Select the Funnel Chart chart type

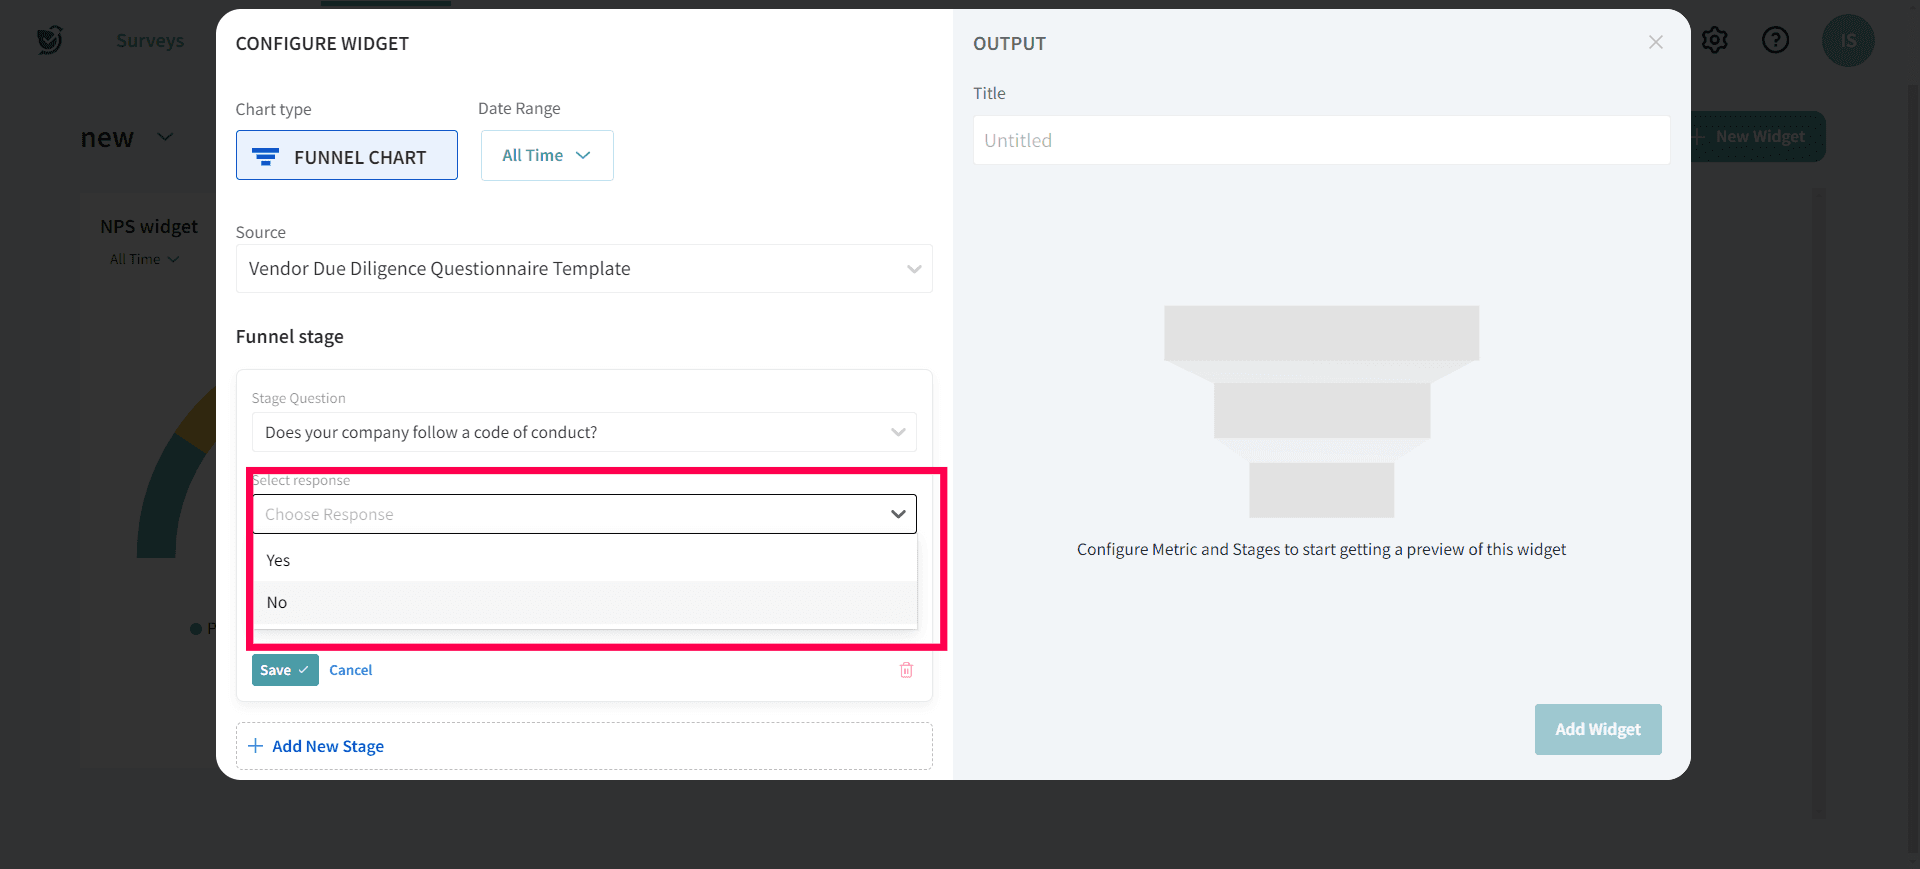click(347, 156)
